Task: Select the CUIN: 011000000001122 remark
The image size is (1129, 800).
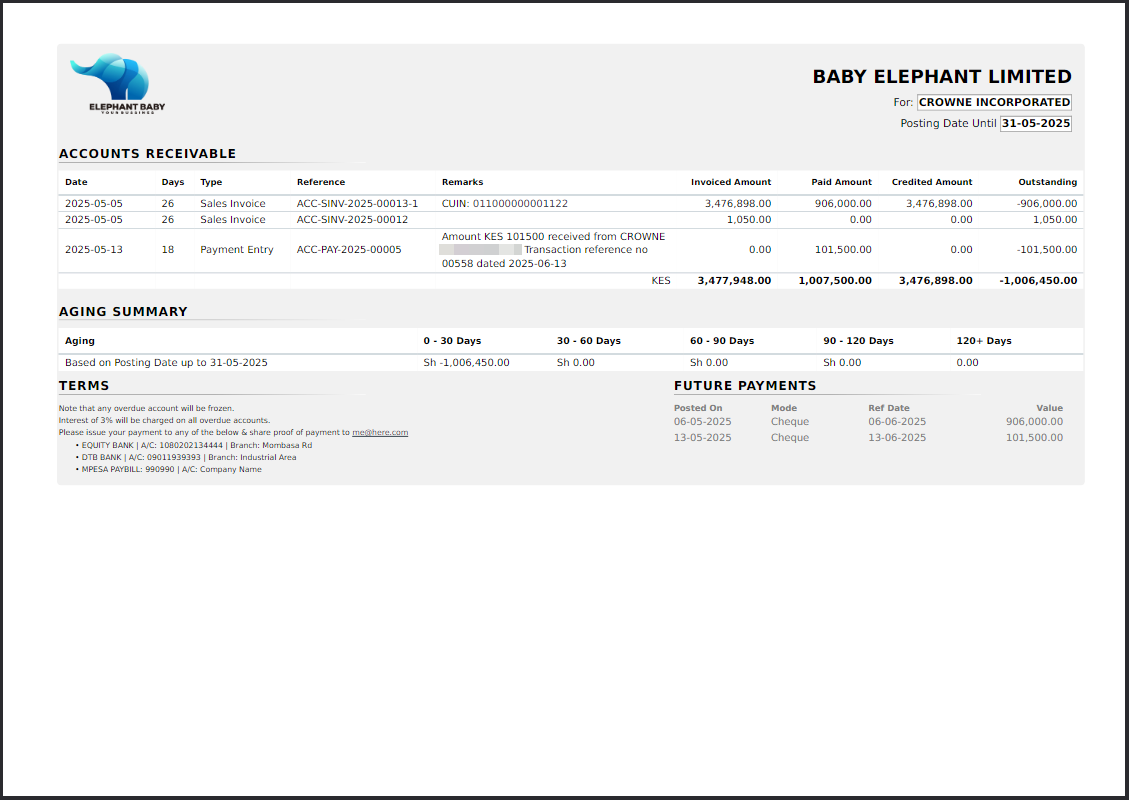Action: pos(505,204)
